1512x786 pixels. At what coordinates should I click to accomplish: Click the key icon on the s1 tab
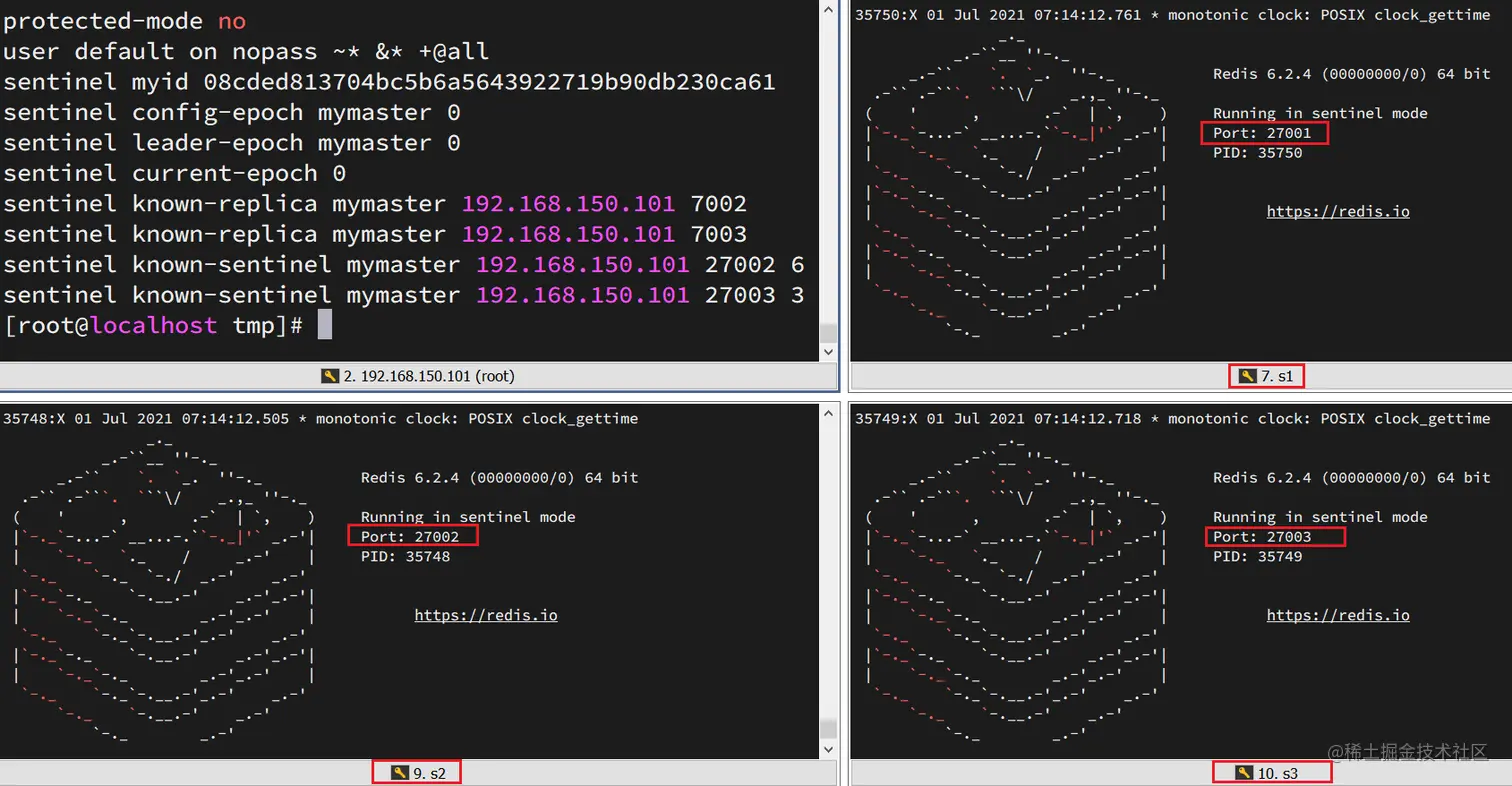[x=1249, y=375]
